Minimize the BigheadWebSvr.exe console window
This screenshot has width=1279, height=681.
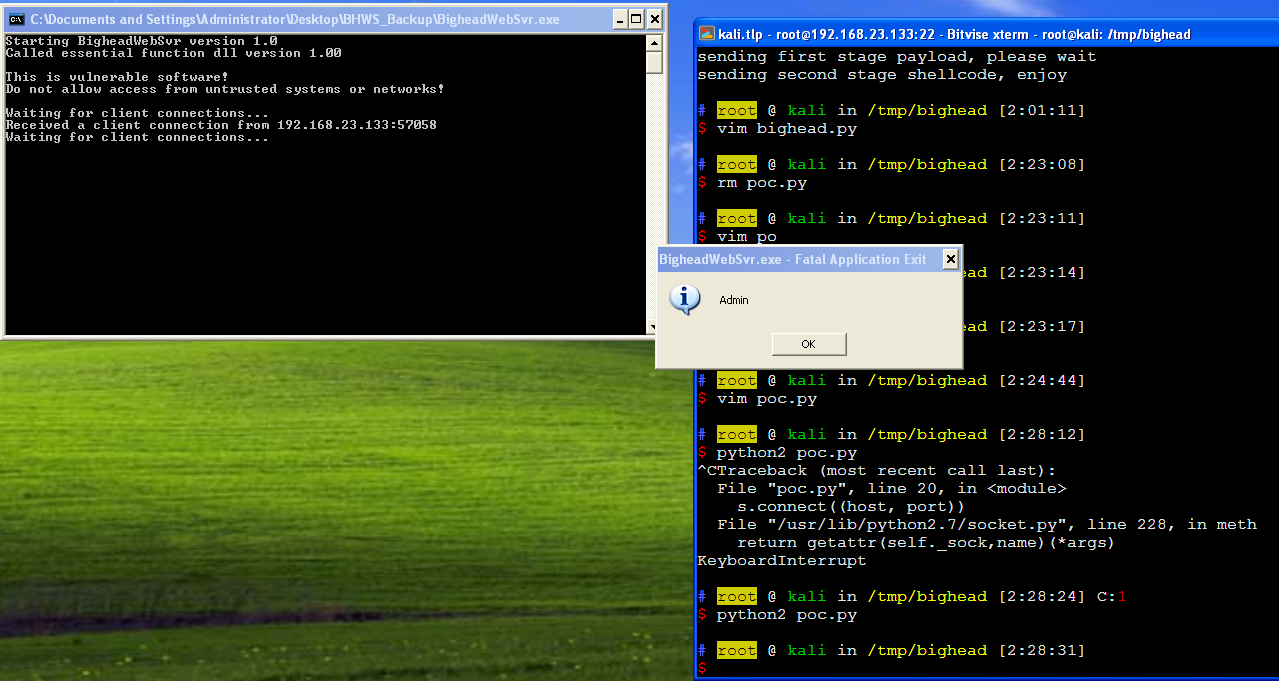point(617,19)
